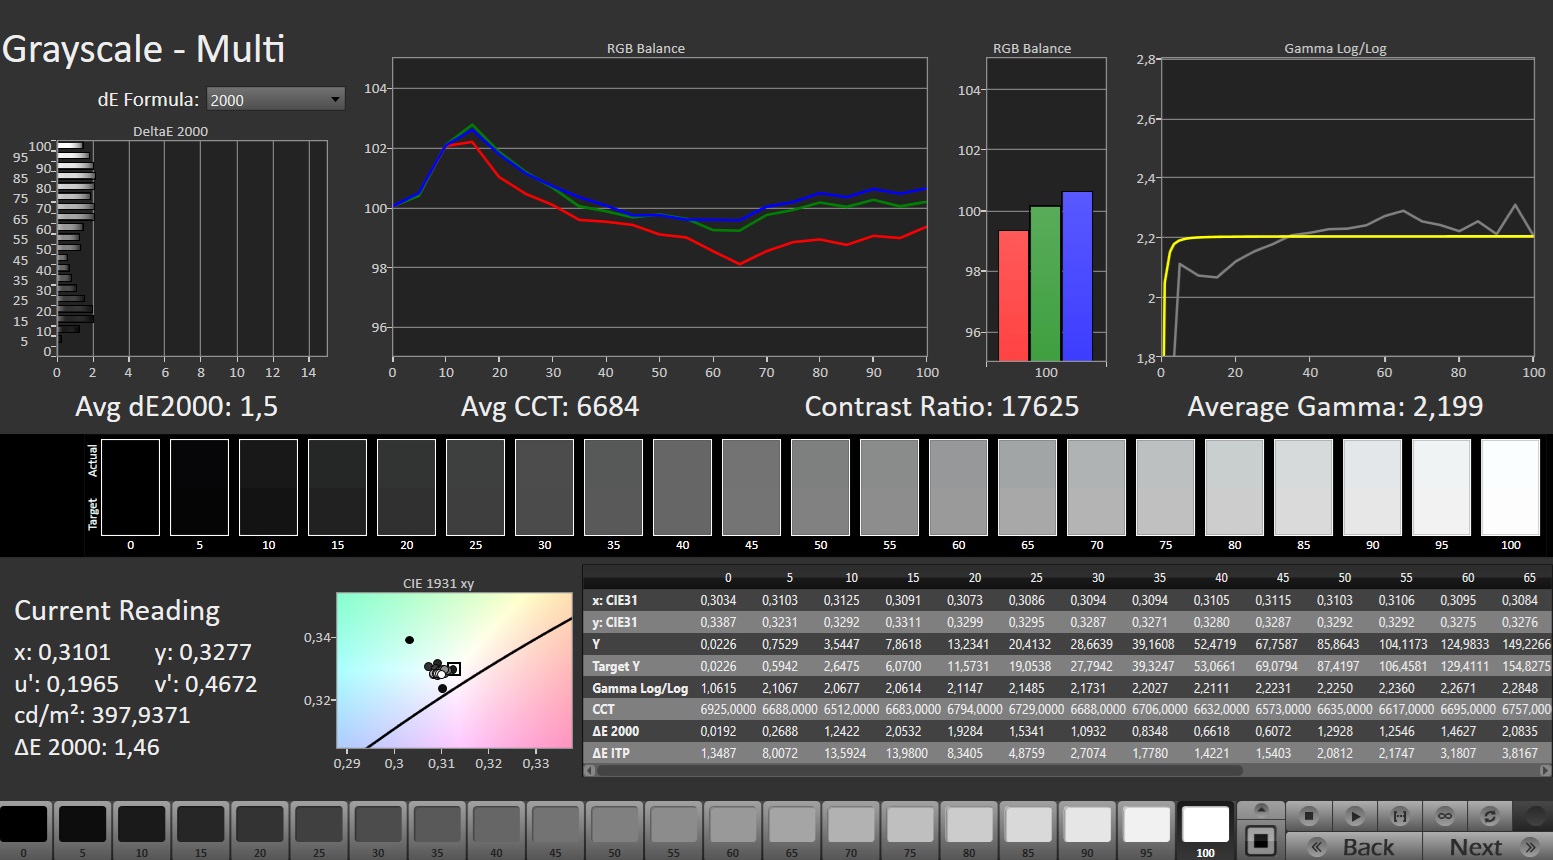The image size is (1553, 860).
Task: Click the data table's horizontal scrollbar thumb
Action: click(920, 771)
